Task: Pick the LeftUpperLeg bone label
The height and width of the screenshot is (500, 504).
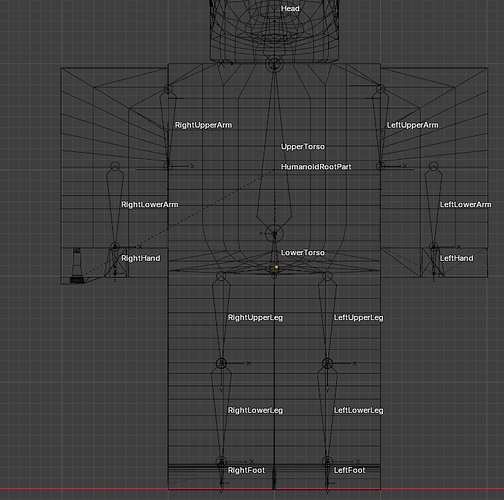Action: tap(358, 318)
